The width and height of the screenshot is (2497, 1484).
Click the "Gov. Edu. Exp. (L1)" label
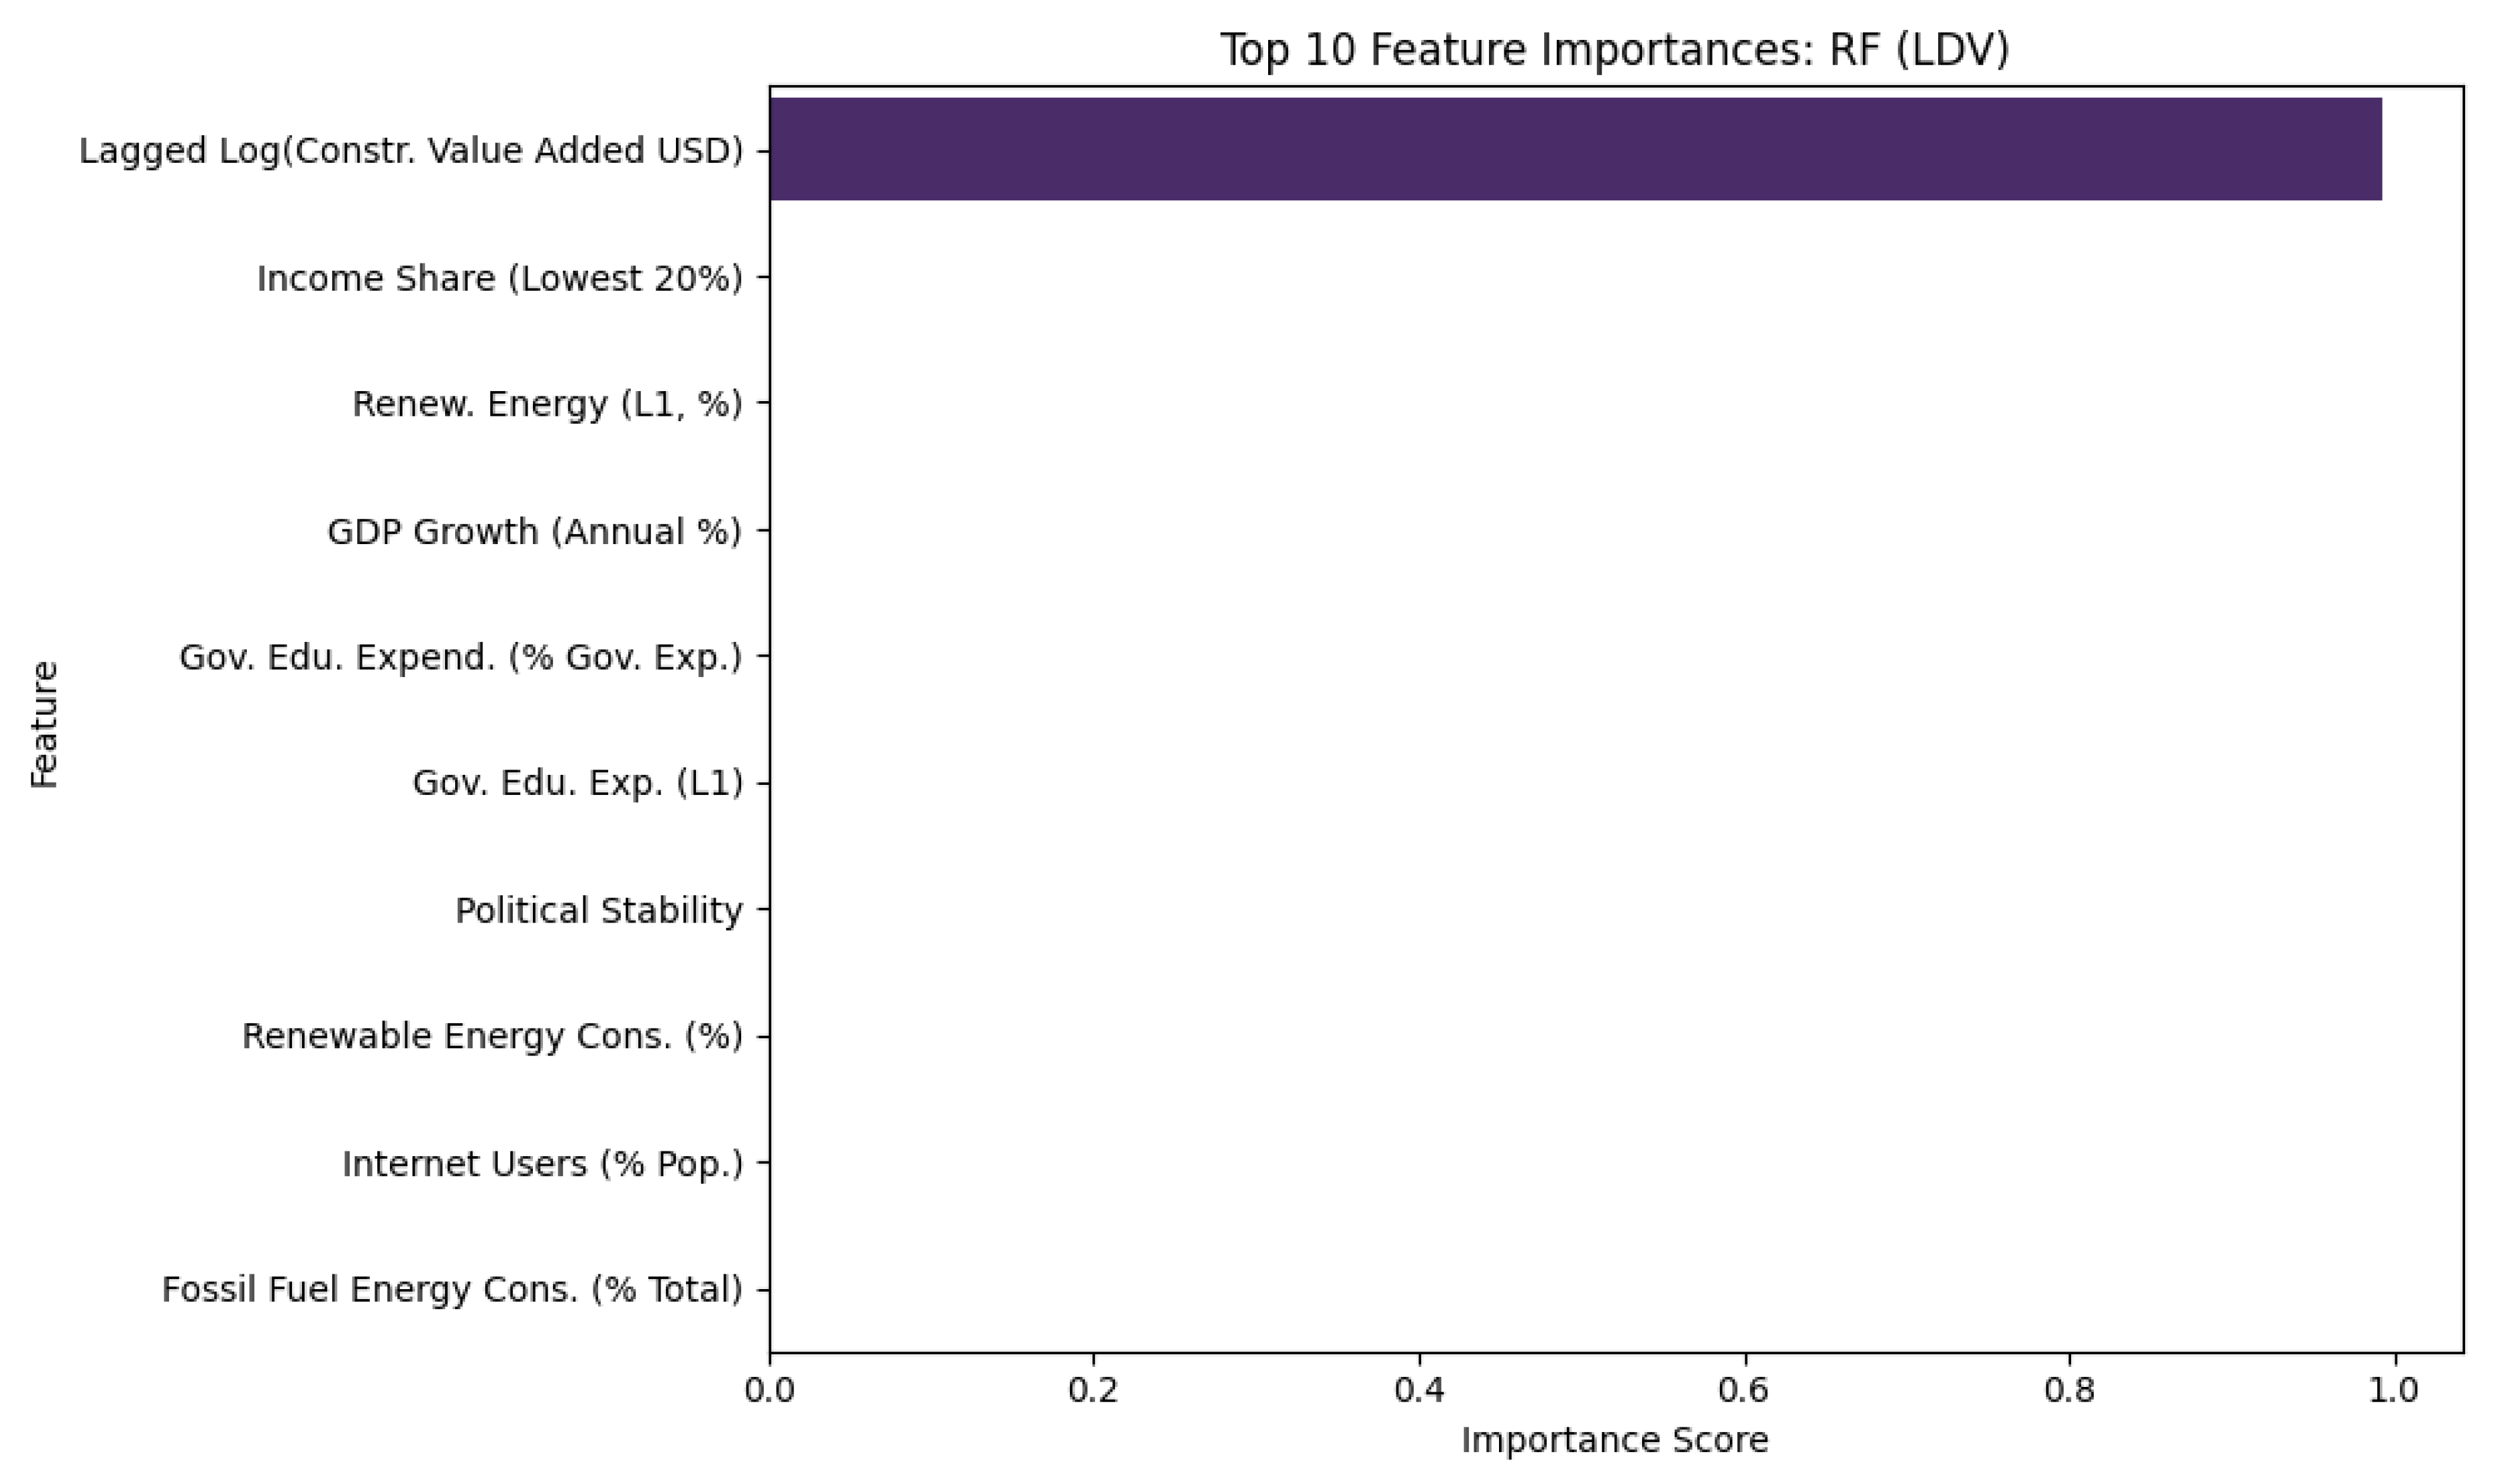pos(577,783)
